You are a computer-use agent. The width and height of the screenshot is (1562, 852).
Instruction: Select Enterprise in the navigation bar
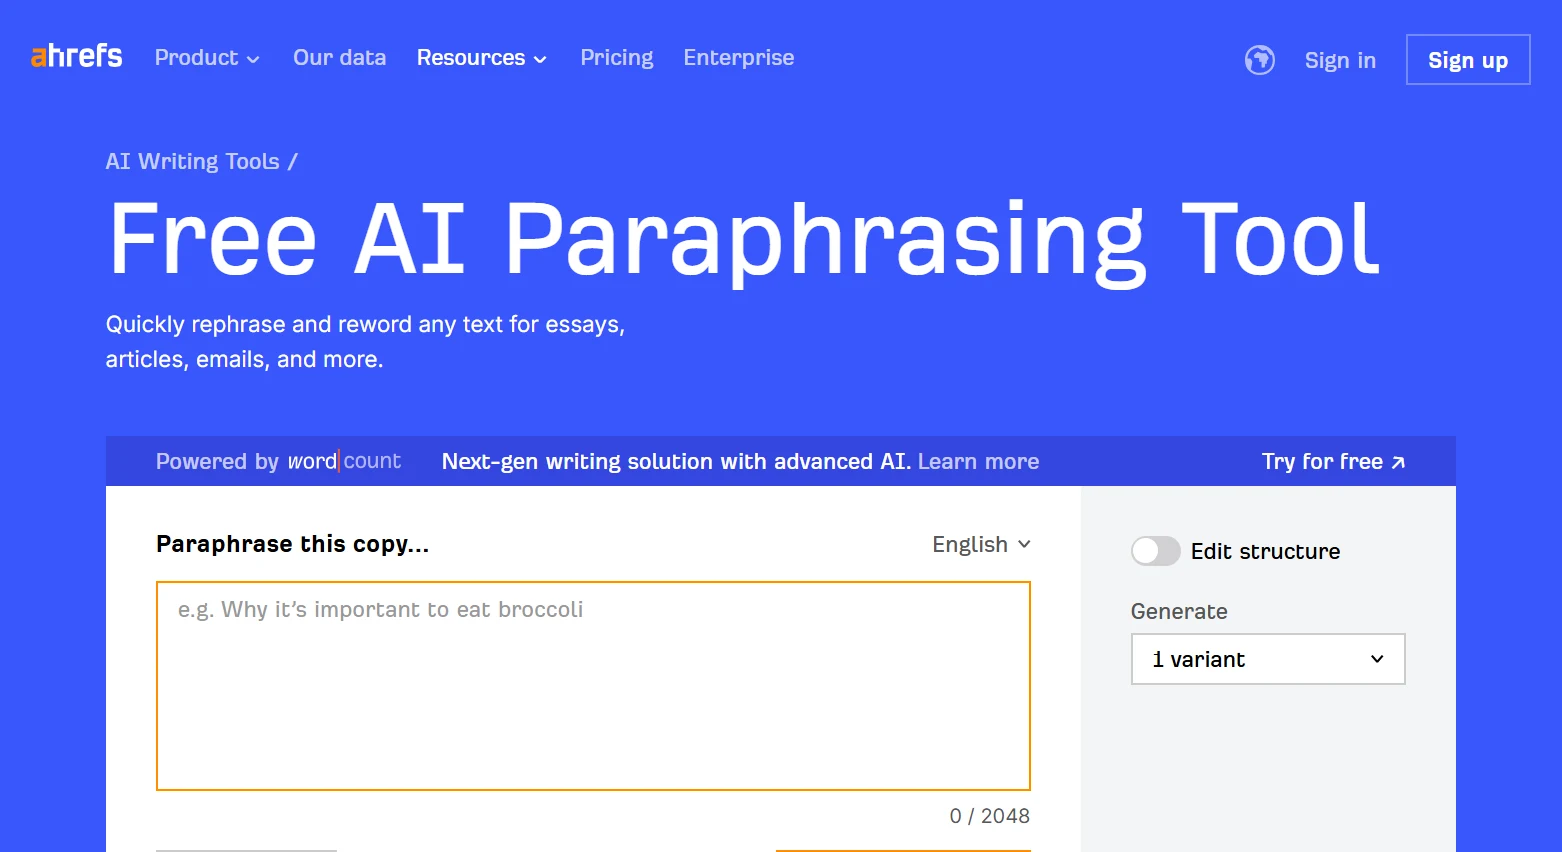tap(738, 58)
